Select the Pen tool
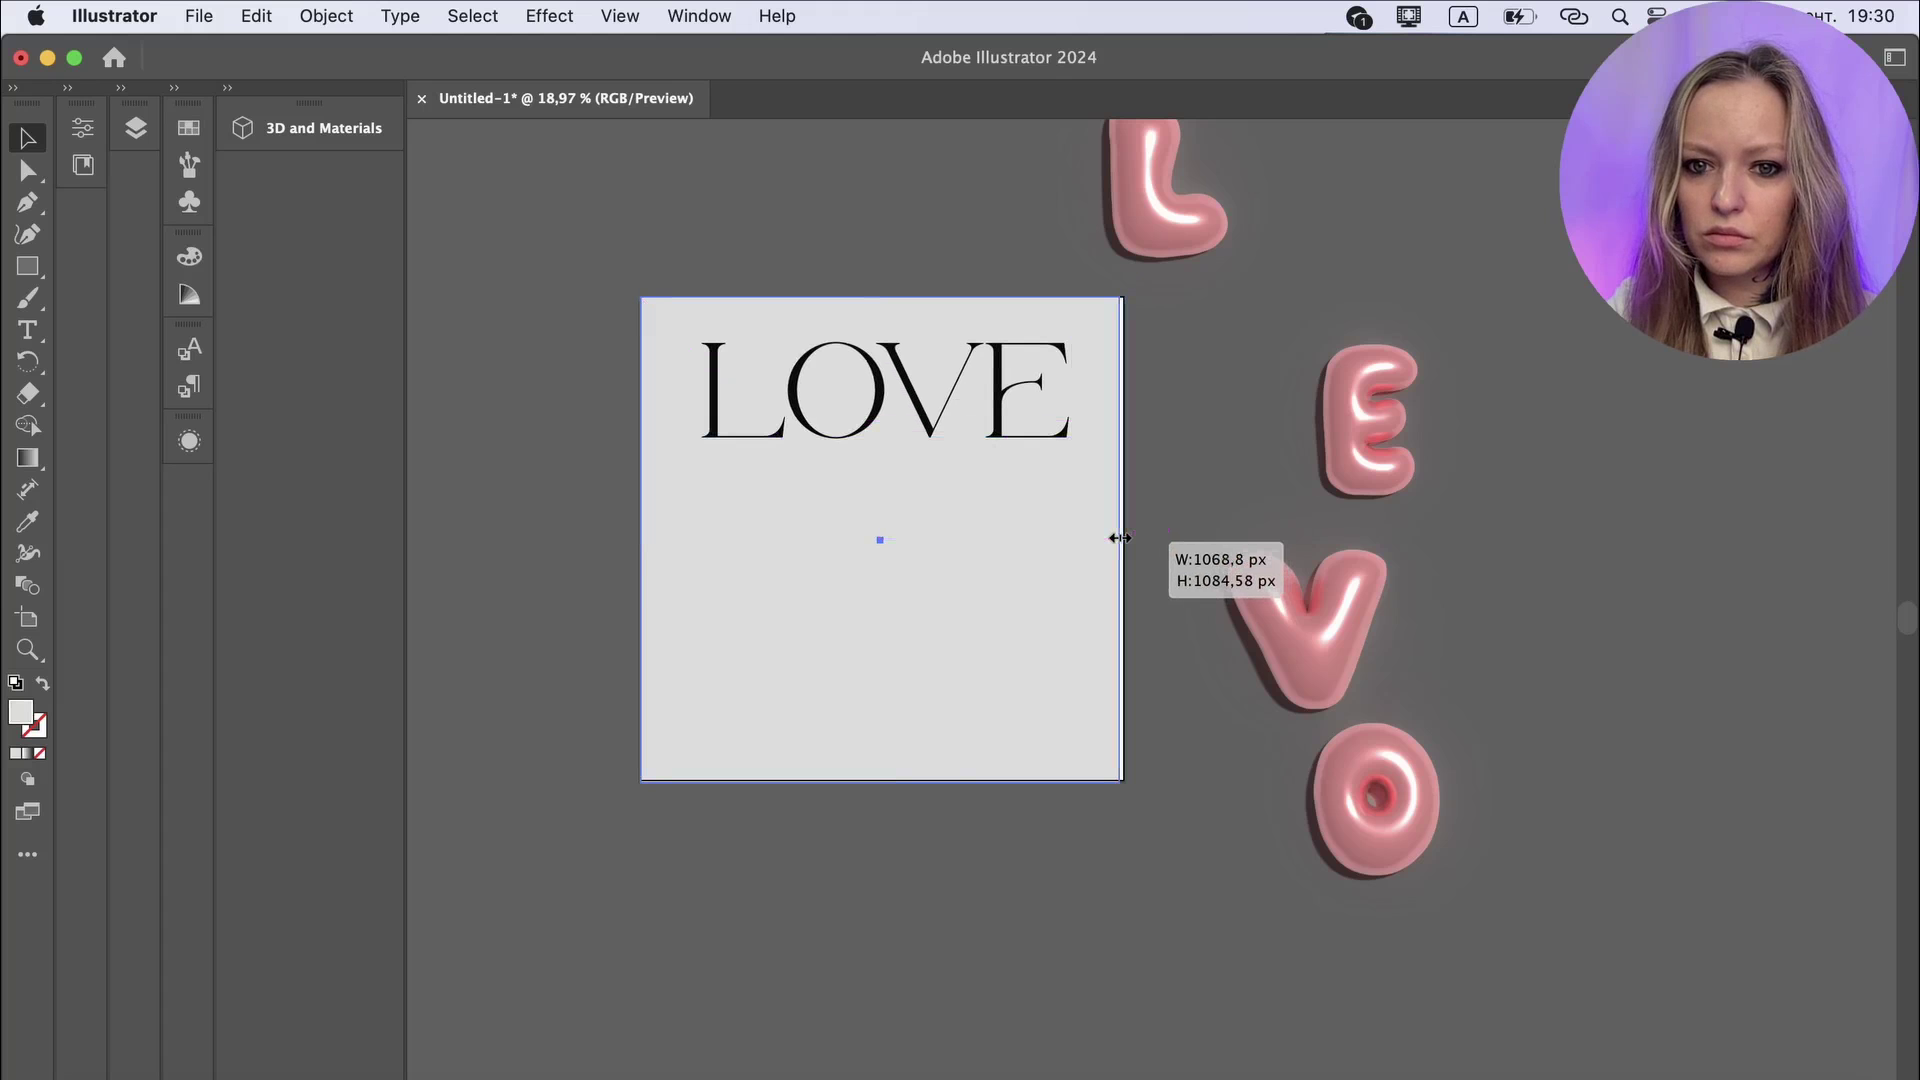Image resolution: width=1920 pixels, height=1080 pixels. tap(27, 203)
